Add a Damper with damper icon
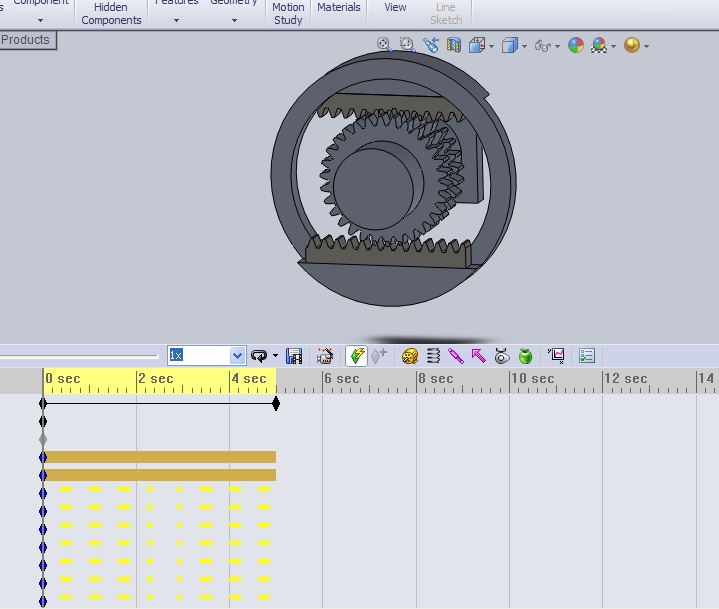719x609 pixels. point(456,356)
